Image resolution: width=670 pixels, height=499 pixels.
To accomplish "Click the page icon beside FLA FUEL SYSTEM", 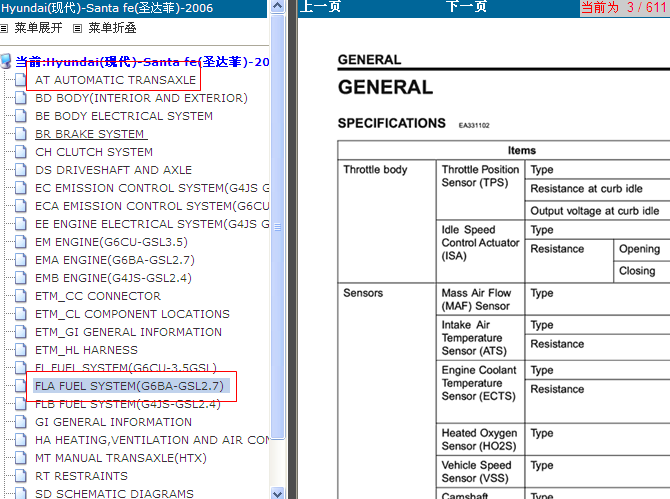I will point(21,386).
